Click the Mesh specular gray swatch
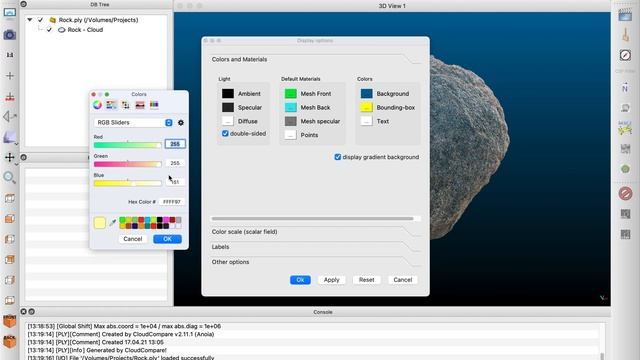Viewport: 640px width, 360px height. click(291, 121)
